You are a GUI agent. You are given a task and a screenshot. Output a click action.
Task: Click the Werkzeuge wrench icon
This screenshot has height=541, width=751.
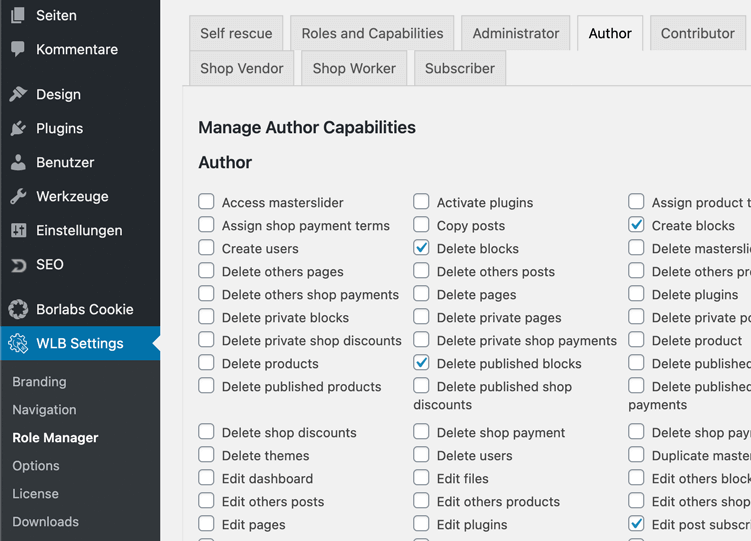[x=18, y=196]
